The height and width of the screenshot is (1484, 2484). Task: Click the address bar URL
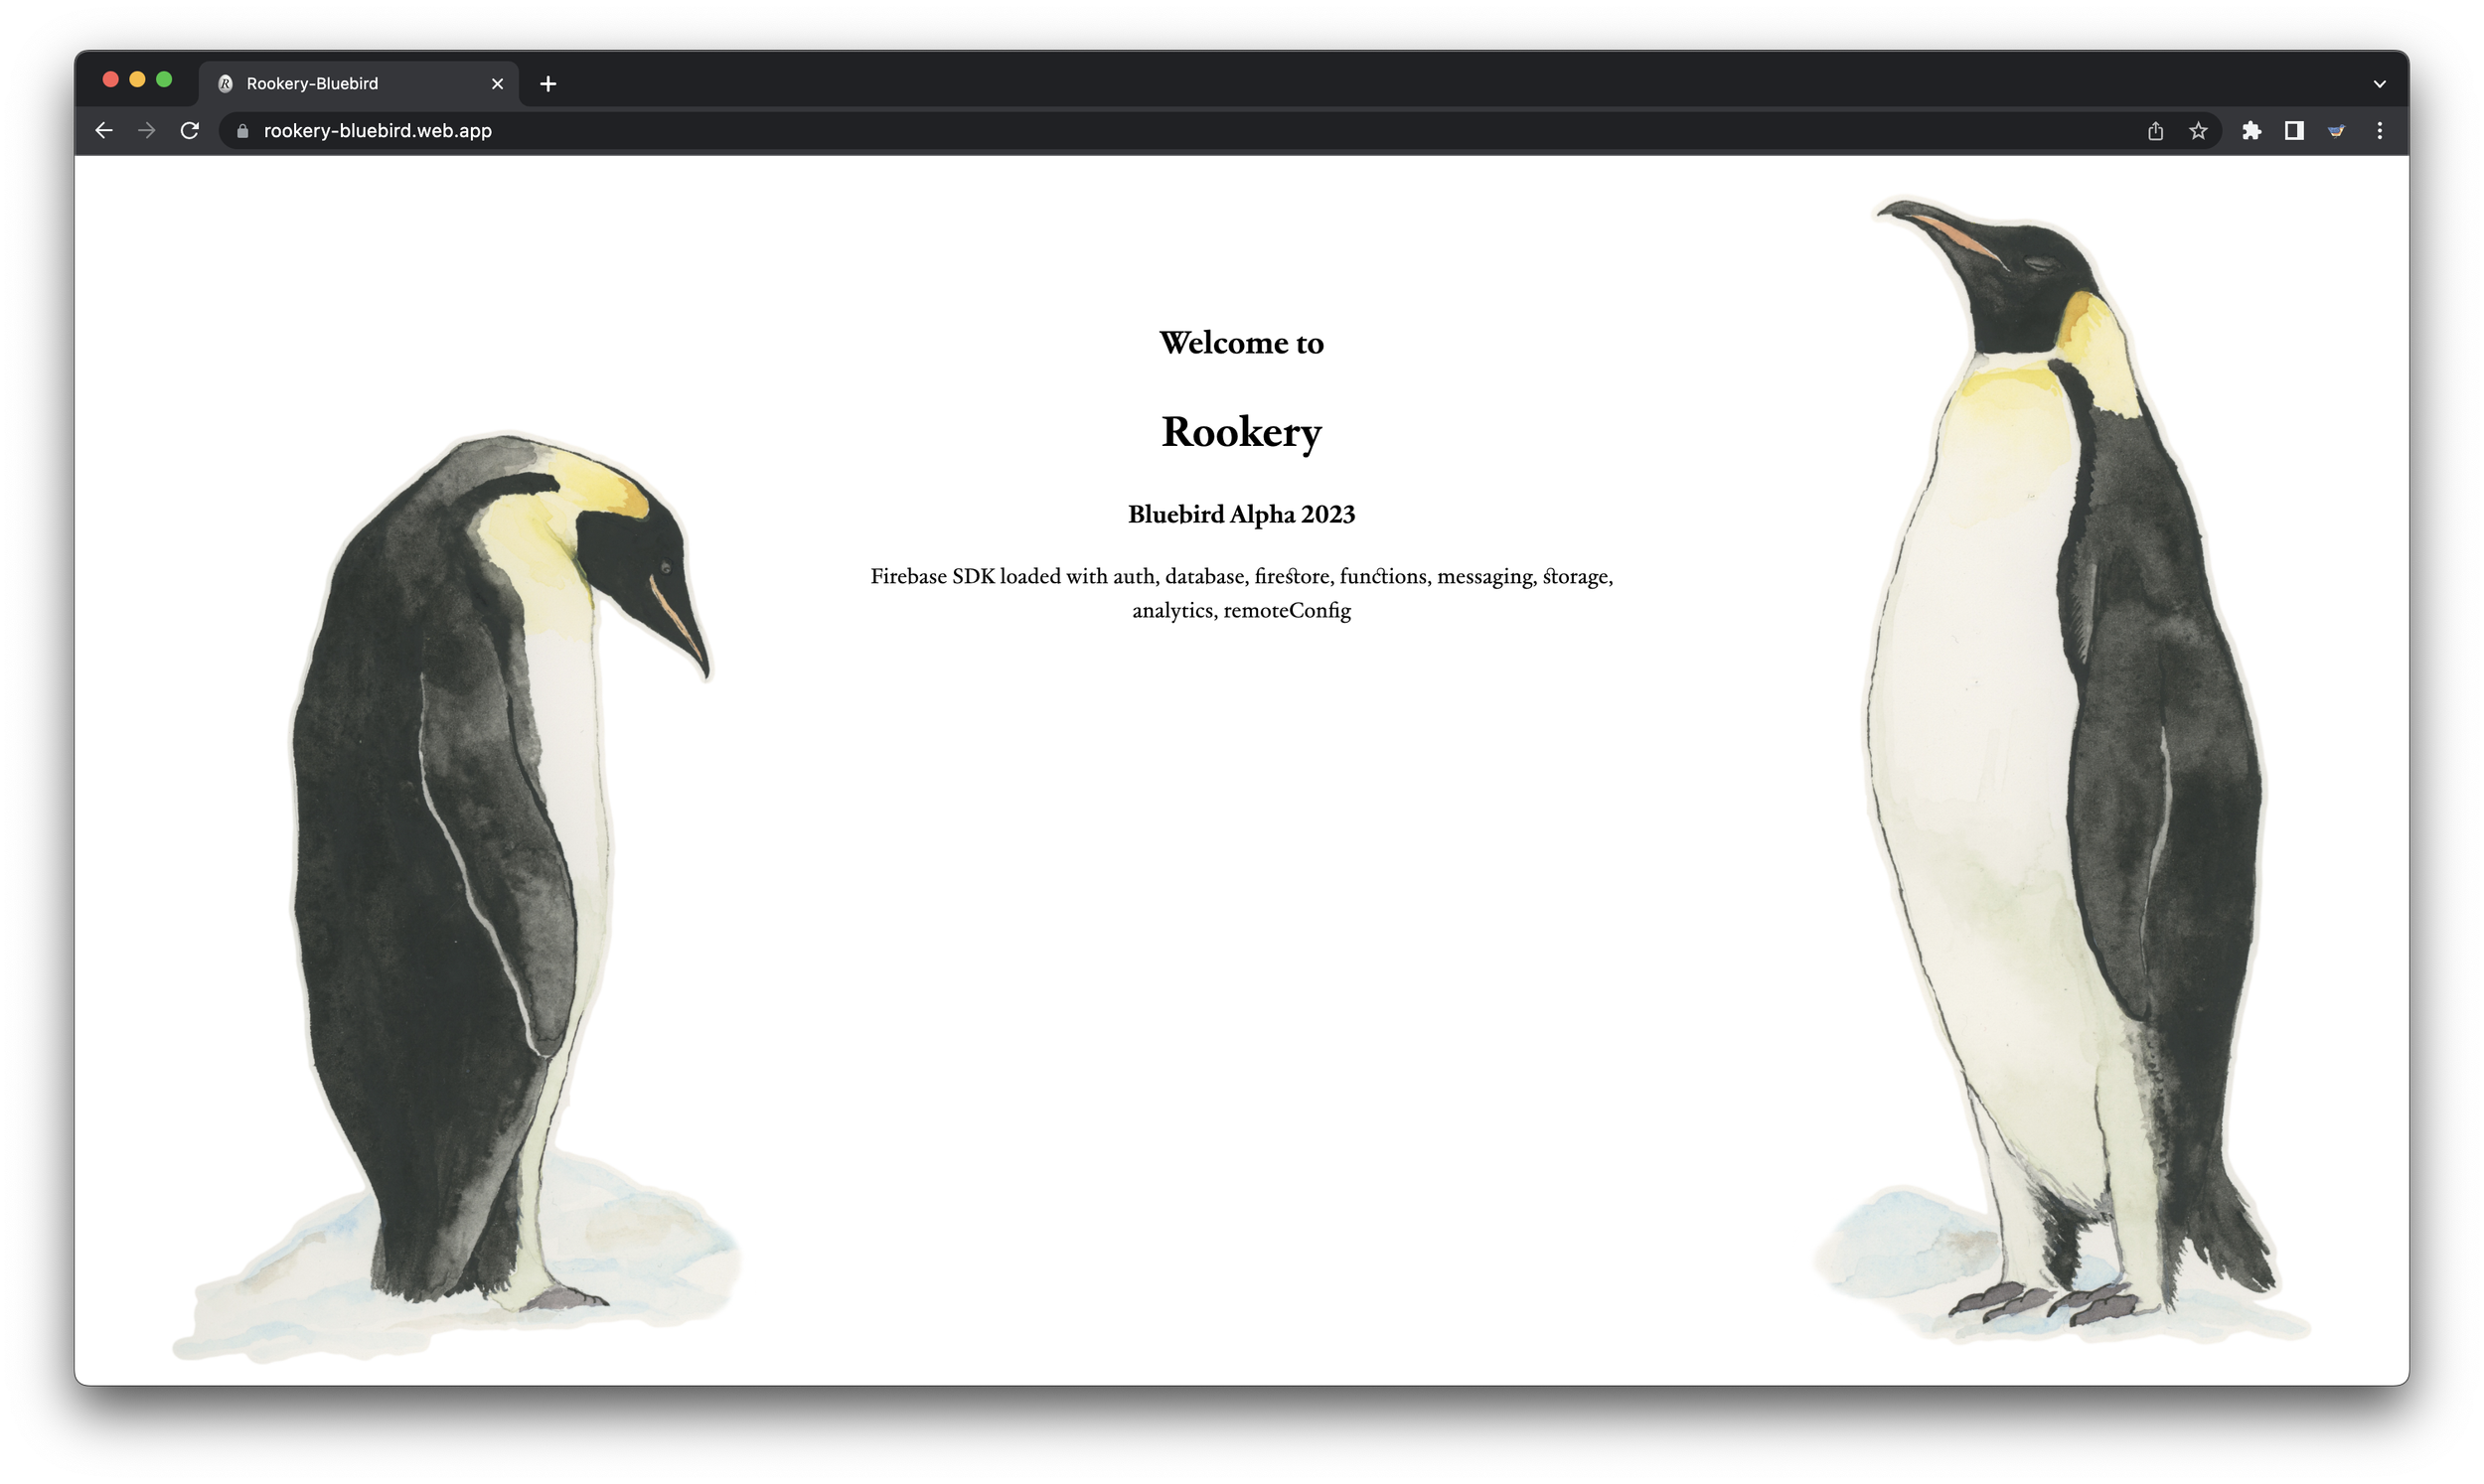pyautogui.click(x=378, y=131)
